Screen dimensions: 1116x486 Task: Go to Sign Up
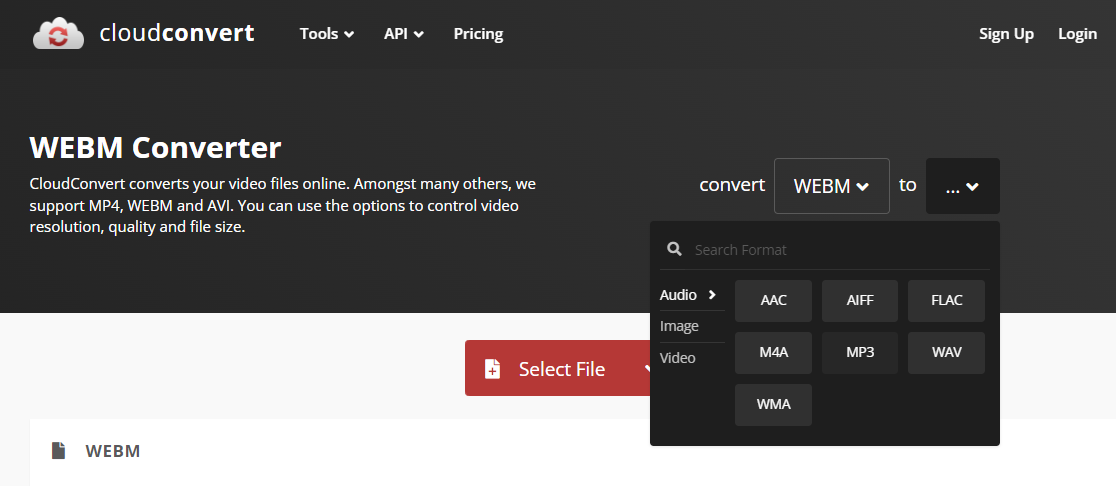1006,33
